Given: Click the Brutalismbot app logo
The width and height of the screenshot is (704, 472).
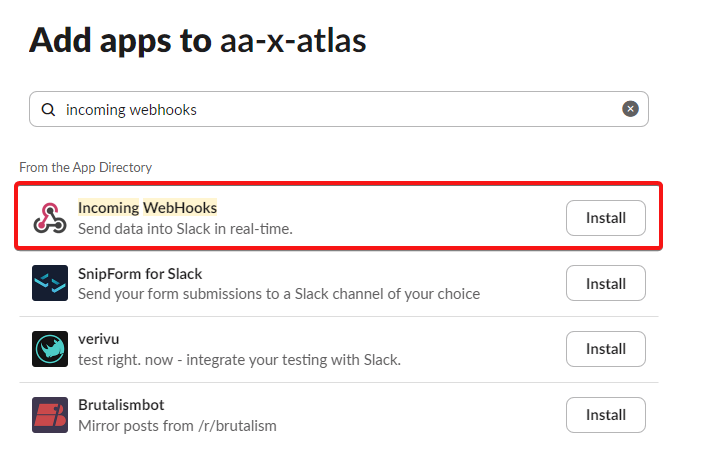Looking at the screenshot, I should click(50, 415).
